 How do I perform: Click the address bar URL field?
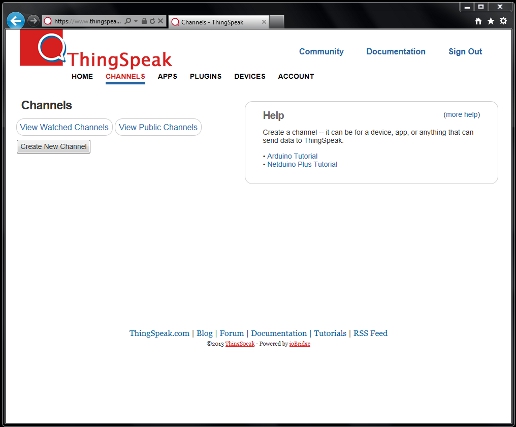pos(87,21)
